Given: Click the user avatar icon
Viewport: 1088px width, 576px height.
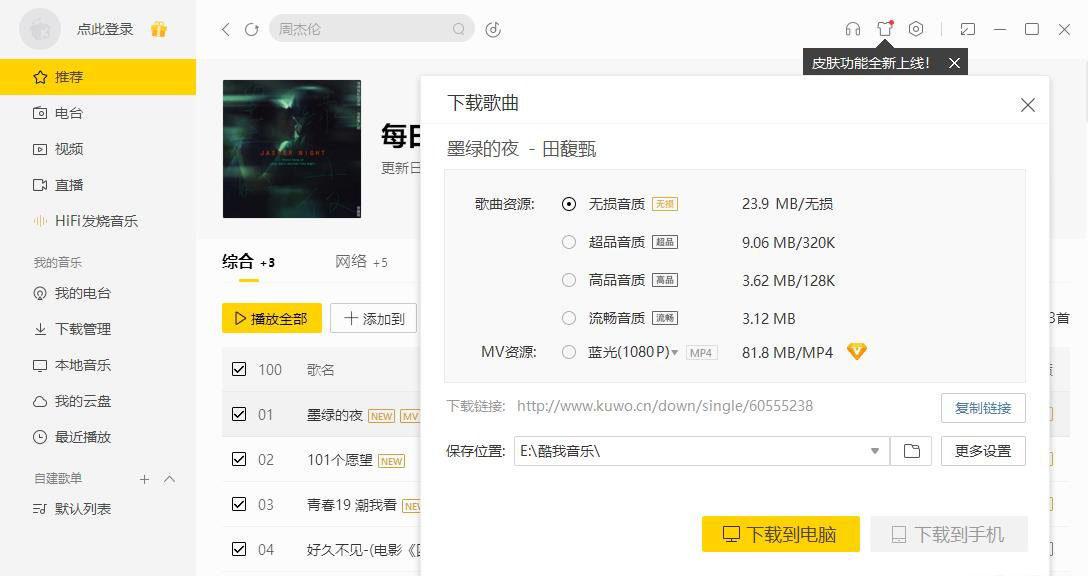Looking at the screenshot, I should pos(40,29).
